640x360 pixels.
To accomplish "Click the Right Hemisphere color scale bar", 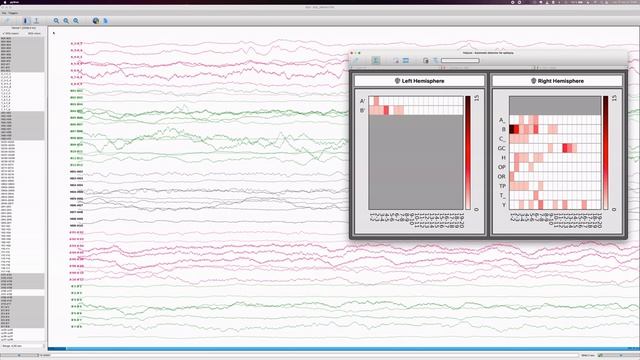I will pos(606,153).
